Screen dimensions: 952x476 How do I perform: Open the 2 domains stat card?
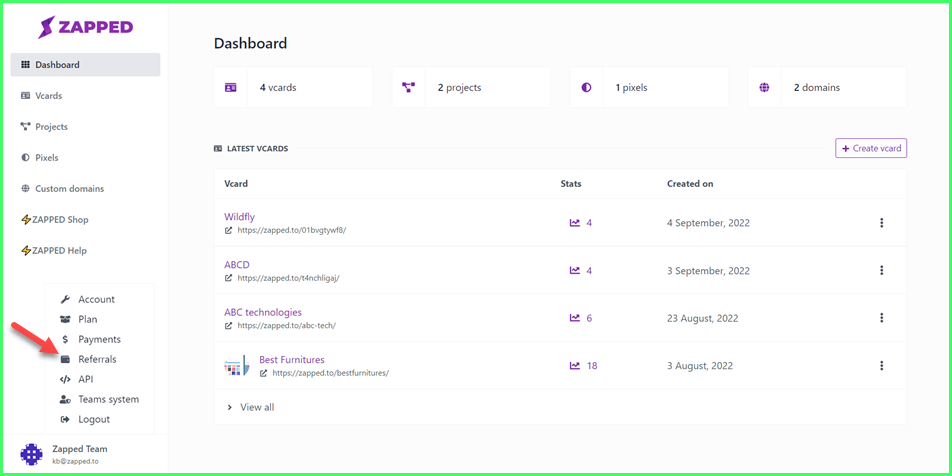(x=827, y=87)
